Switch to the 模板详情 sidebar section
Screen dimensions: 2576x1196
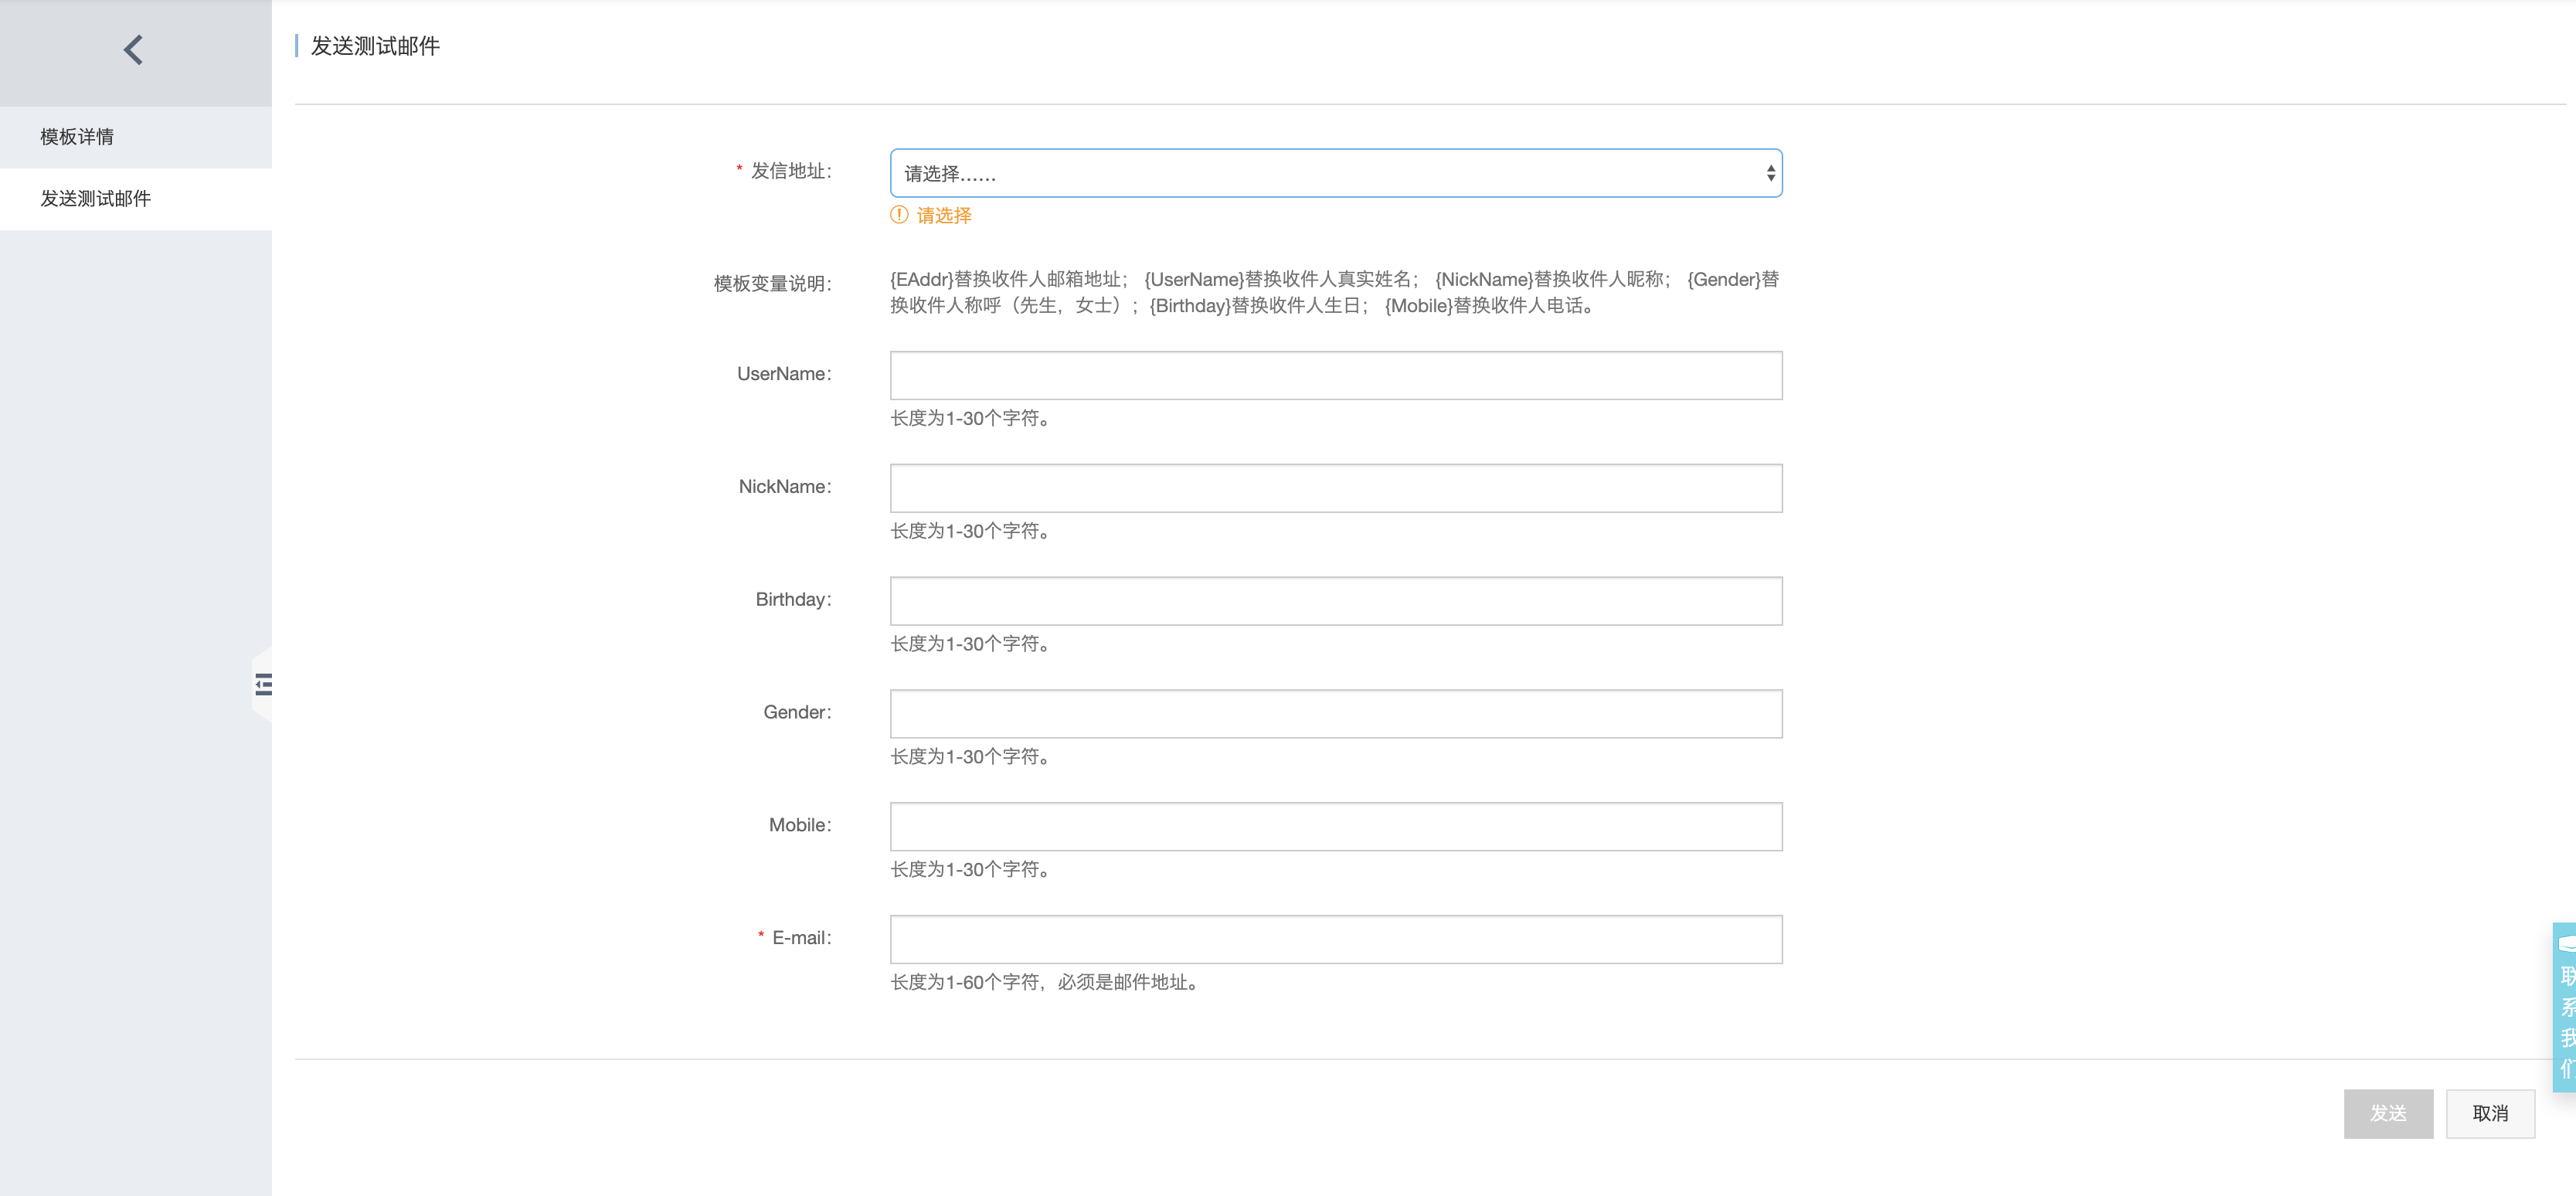pyautogui.click(x=78, y=136)
